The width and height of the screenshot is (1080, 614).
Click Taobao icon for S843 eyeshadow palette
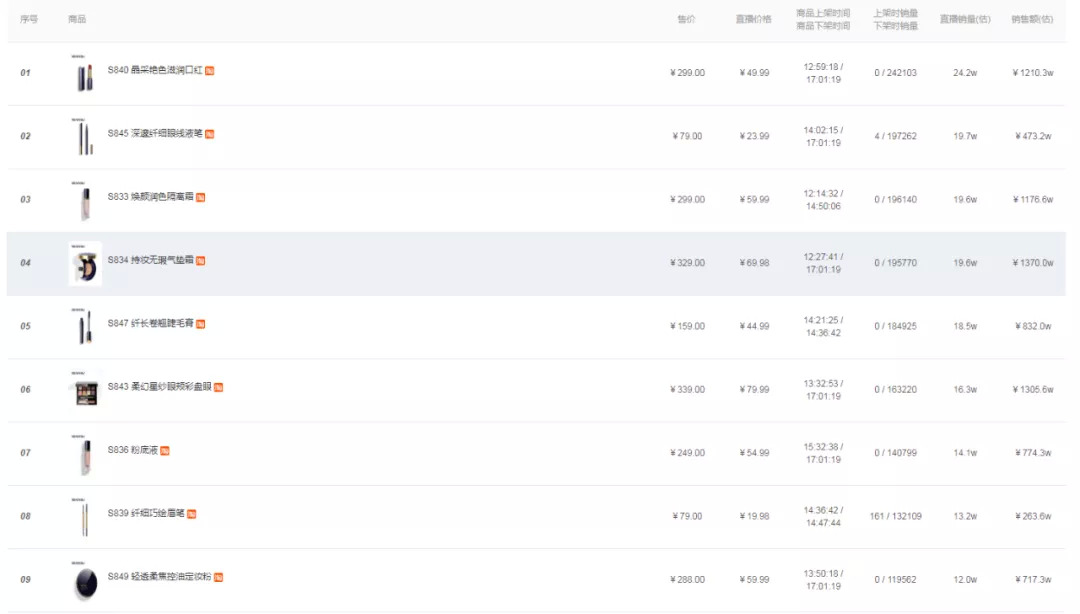coord(218,387)
